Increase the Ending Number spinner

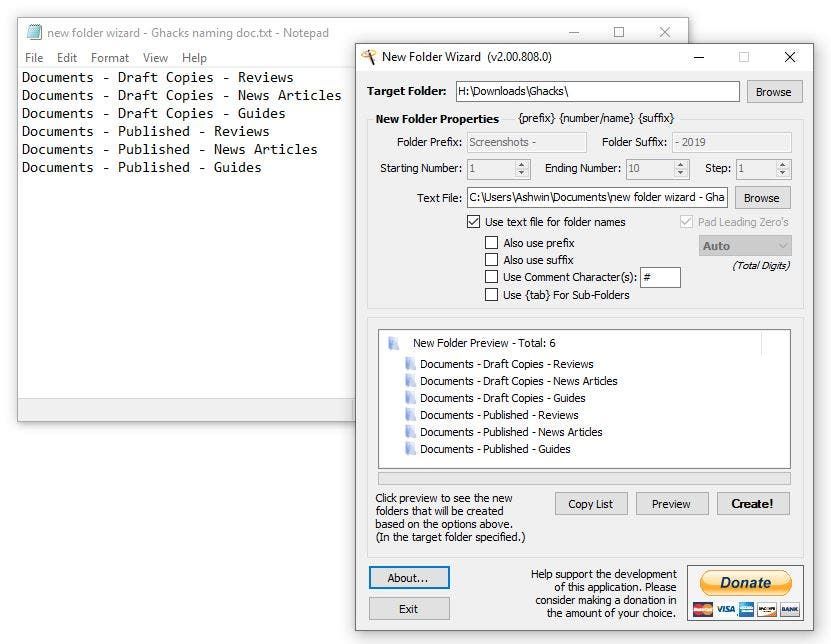pos(680,164)
